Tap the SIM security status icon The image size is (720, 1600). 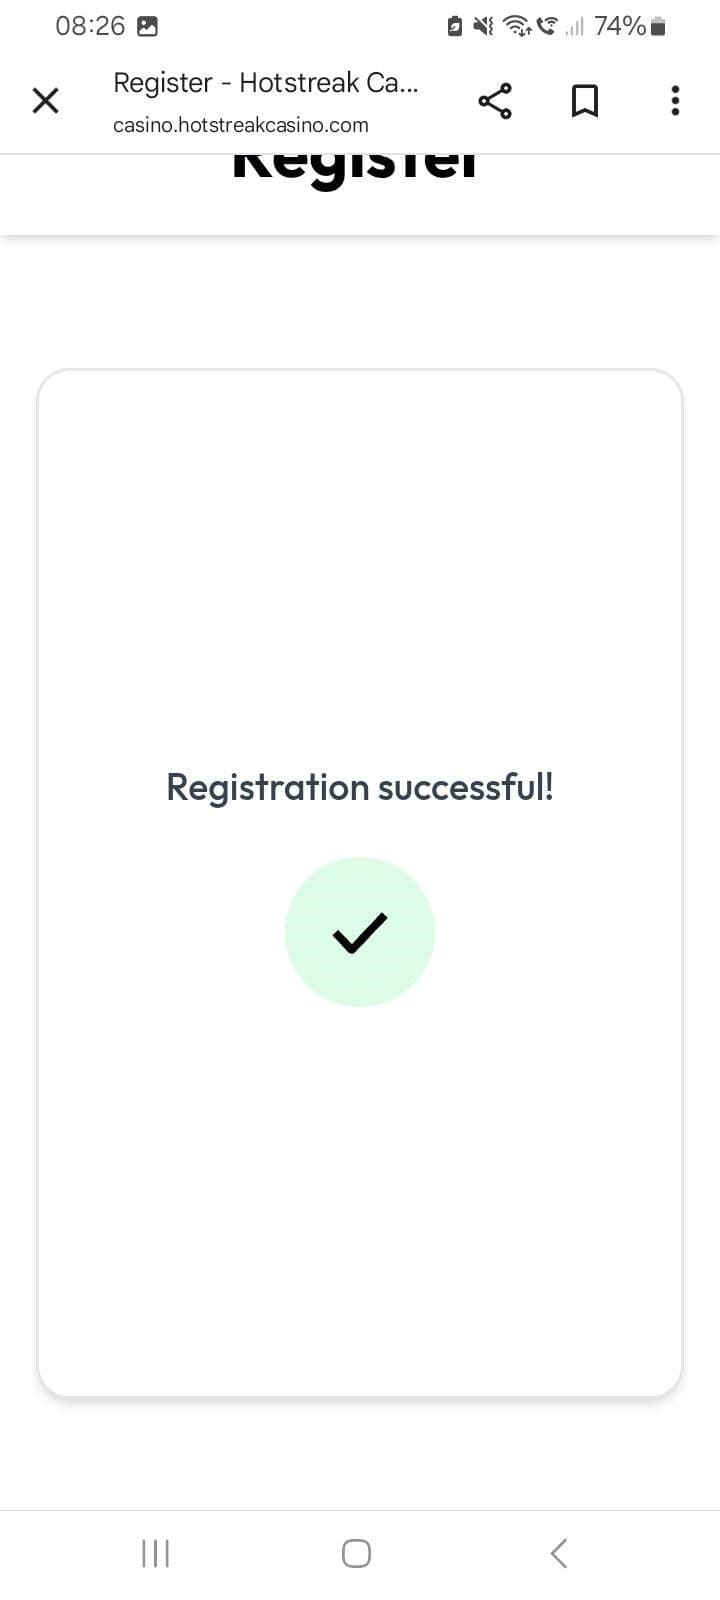coord(455,26)
